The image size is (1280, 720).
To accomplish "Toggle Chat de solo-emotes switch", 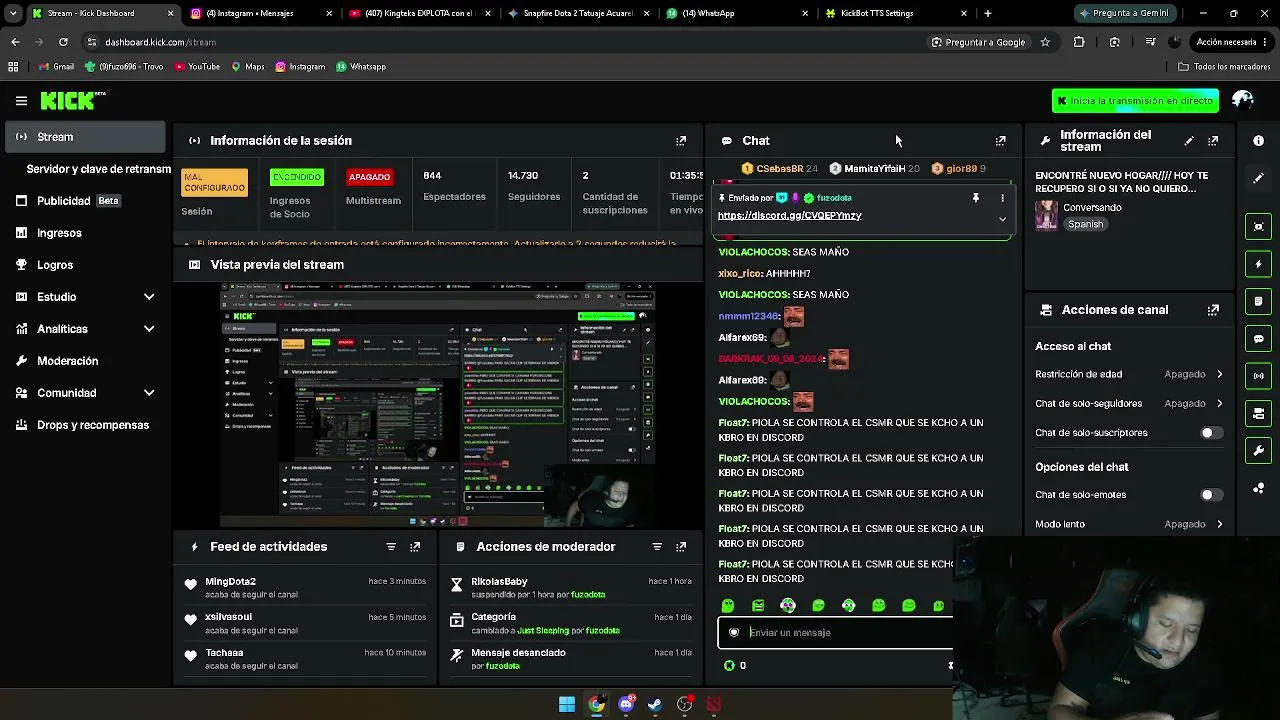I will coord(1210,495).
